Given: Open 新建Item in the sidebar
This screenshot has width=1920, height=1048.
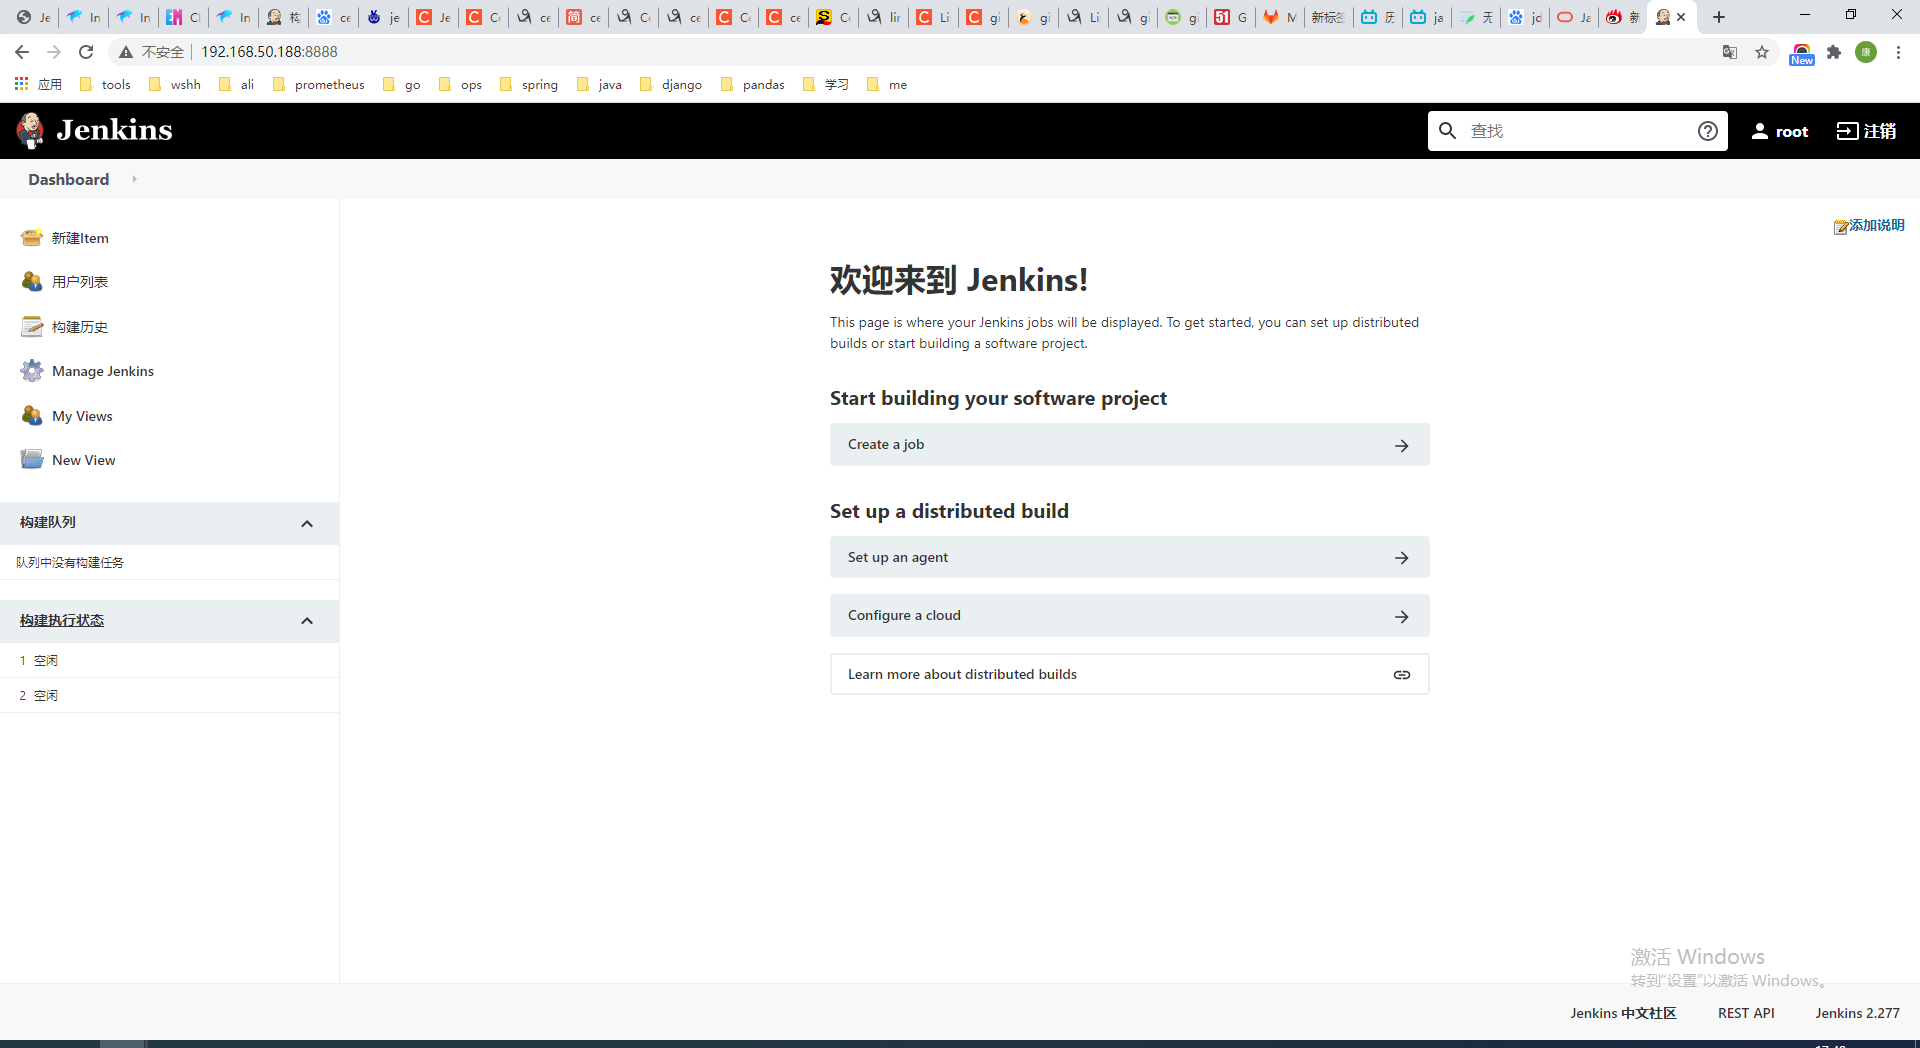Looking at the screenshot, I should click(80, 238).
